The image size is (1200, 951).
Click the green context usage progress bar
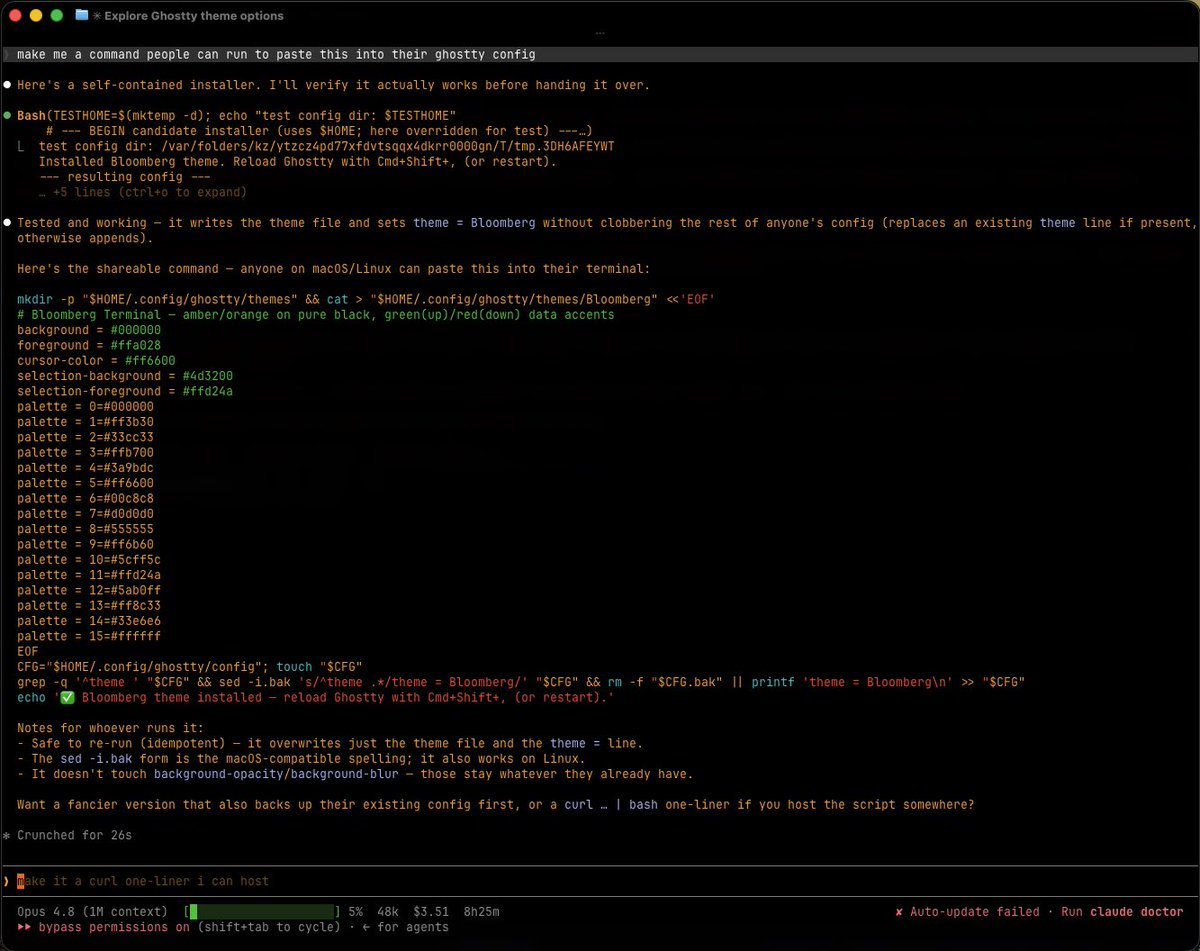(x=263, y=912)
